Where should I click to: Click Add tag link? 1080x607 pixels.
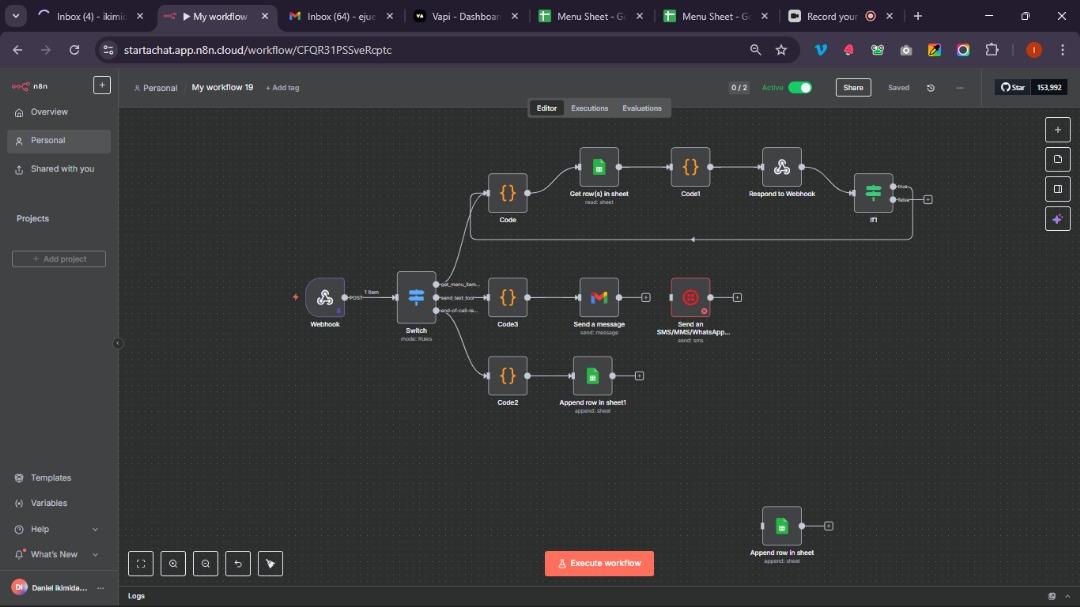[282, 88]
